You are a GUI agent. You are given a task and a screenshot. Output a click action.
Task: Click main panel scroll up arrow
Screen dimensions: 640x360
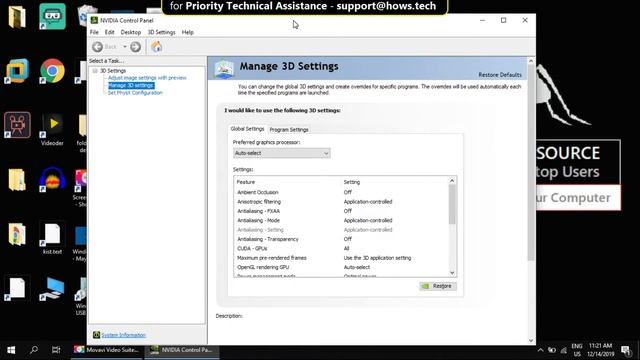(x=531, y=61)
